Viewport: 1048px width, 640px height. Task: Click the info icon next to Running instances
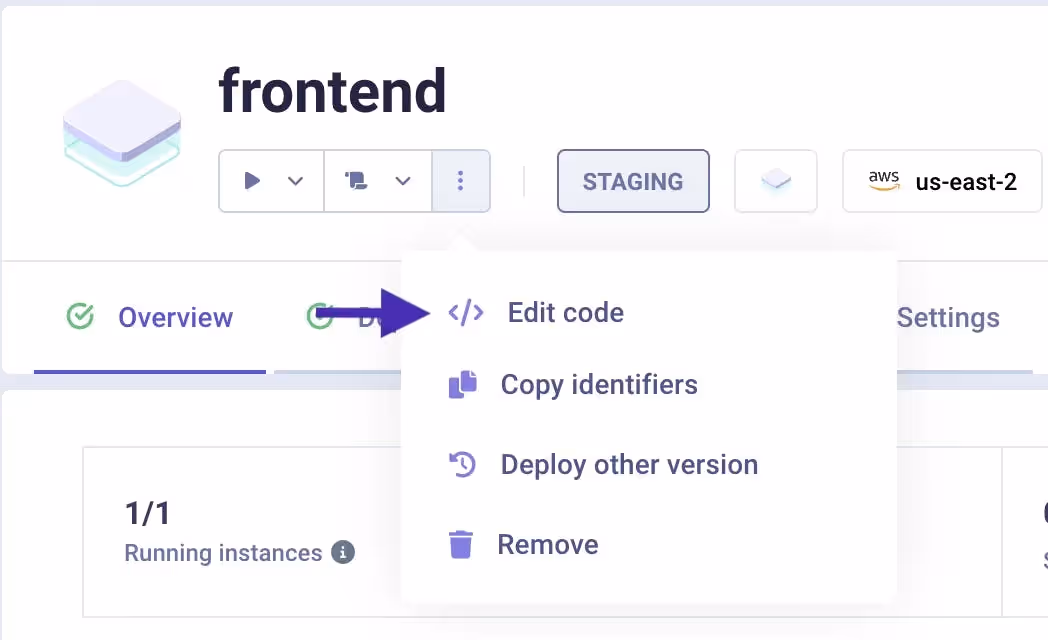click(343, 553)
